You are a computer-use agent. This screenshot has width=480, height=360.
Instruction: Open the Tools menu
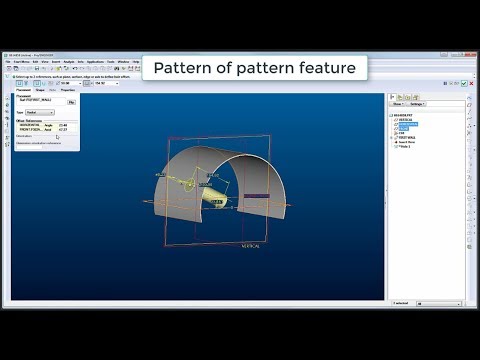click(x=111, y=62)
